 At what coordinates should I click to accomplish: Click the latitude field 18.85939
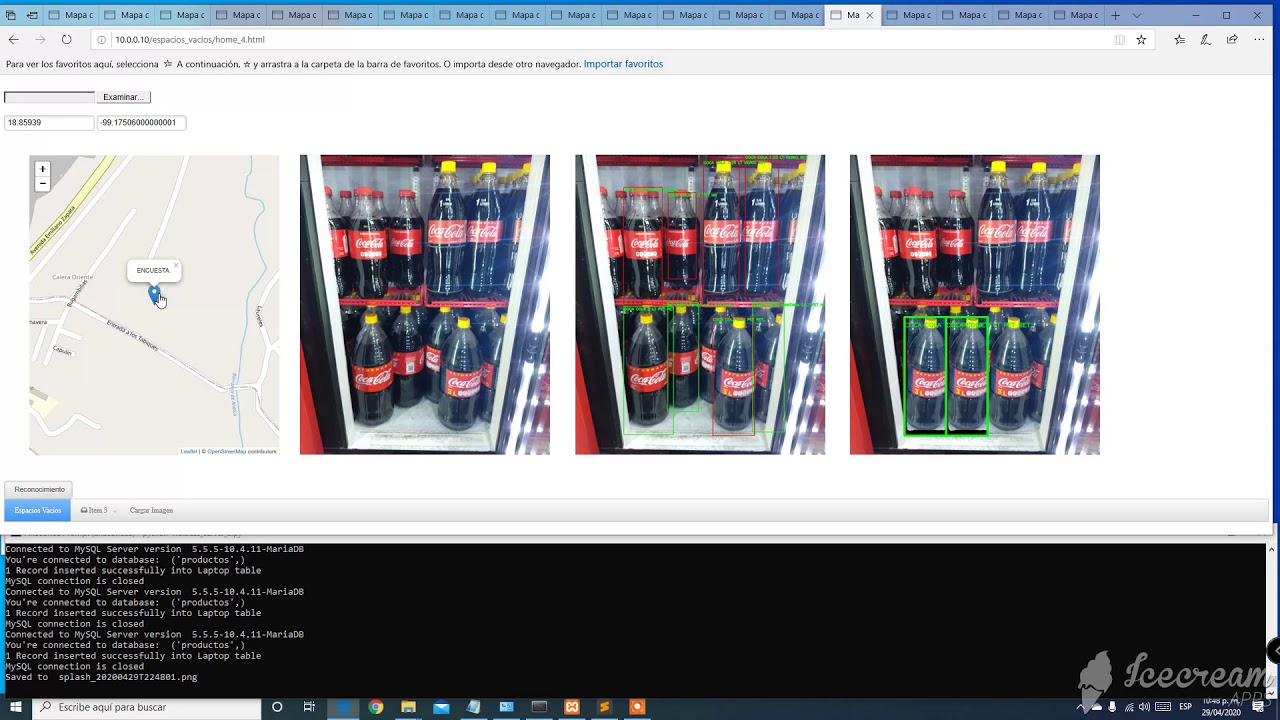pos(49,122)
